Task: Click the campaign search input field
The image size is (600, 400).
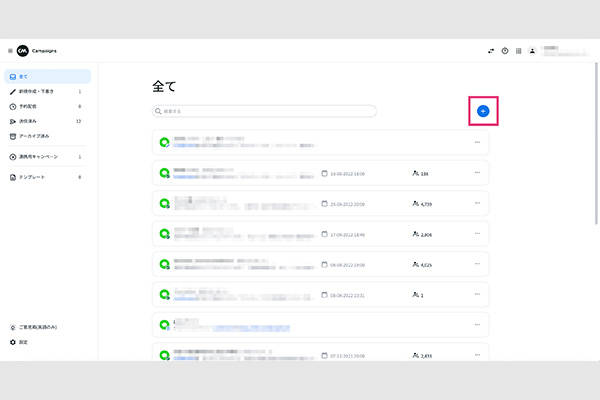Action: 265,111
